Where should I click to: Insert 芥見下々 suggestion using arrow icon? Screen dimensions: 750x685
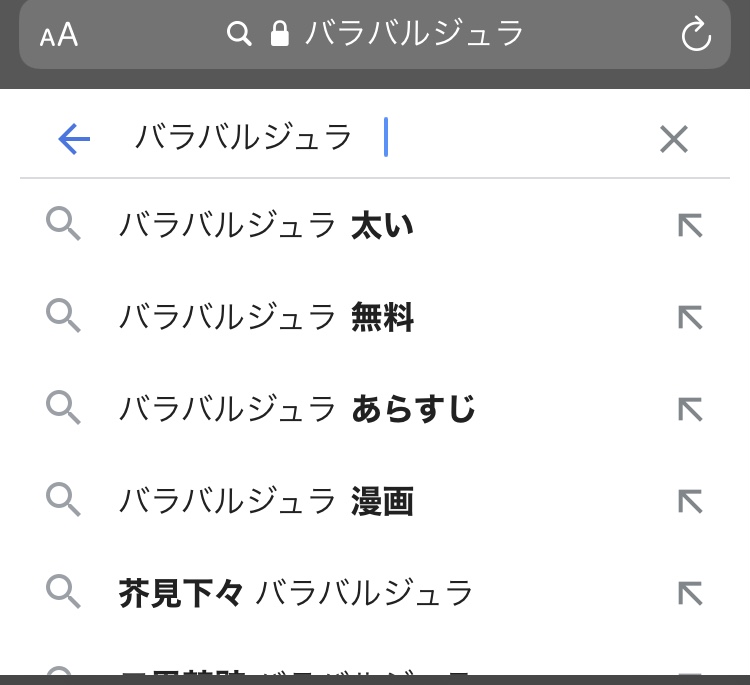tap(690, 593)
